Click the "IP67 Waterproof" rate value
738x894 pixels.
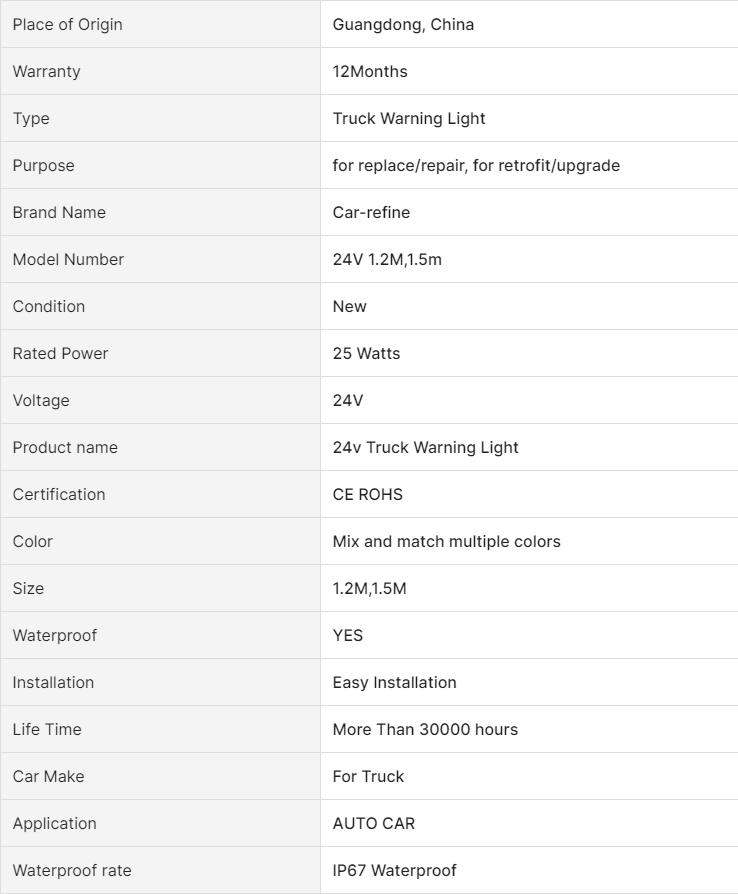(x=394, y=870)
